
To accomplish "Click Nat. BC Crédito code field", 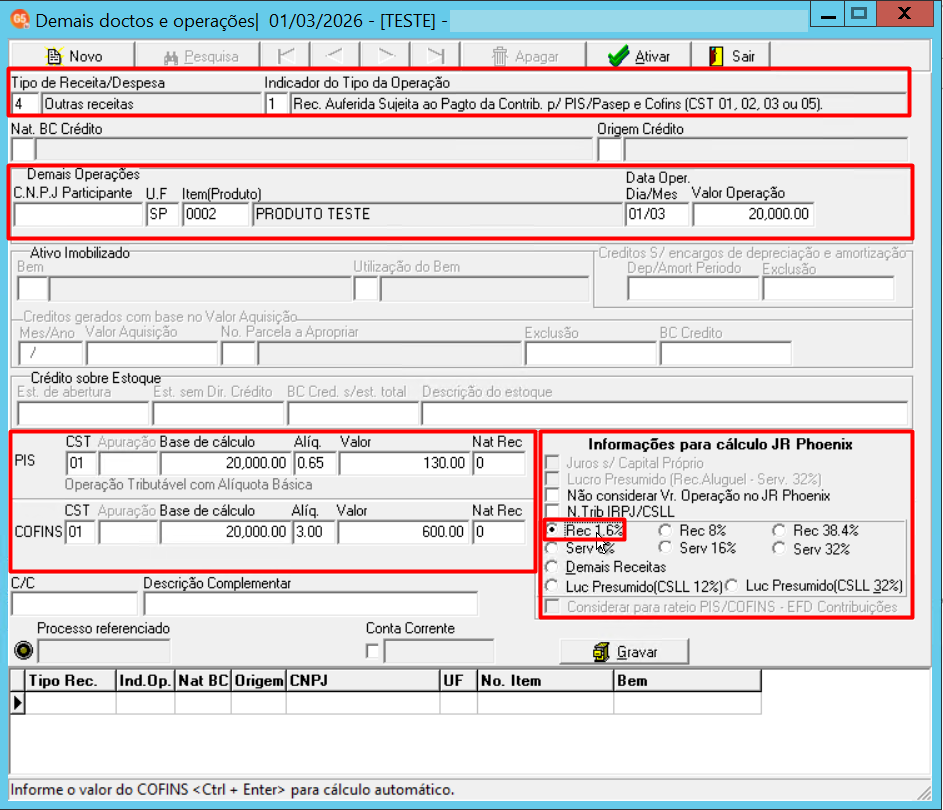I will pyautogui.click(x=23, y=149).
